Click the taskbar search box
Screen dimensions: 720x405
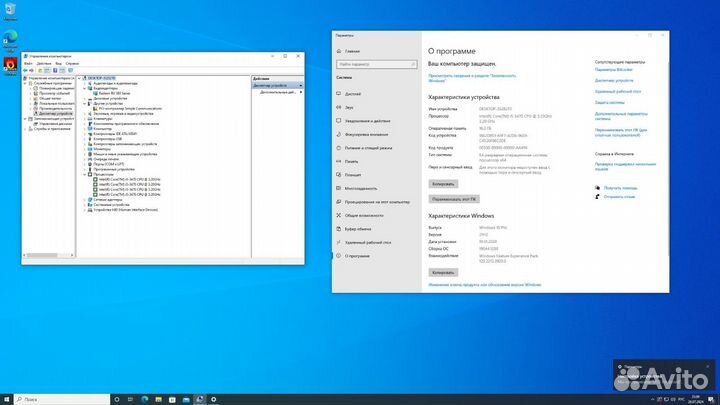(x=62, y=399)
